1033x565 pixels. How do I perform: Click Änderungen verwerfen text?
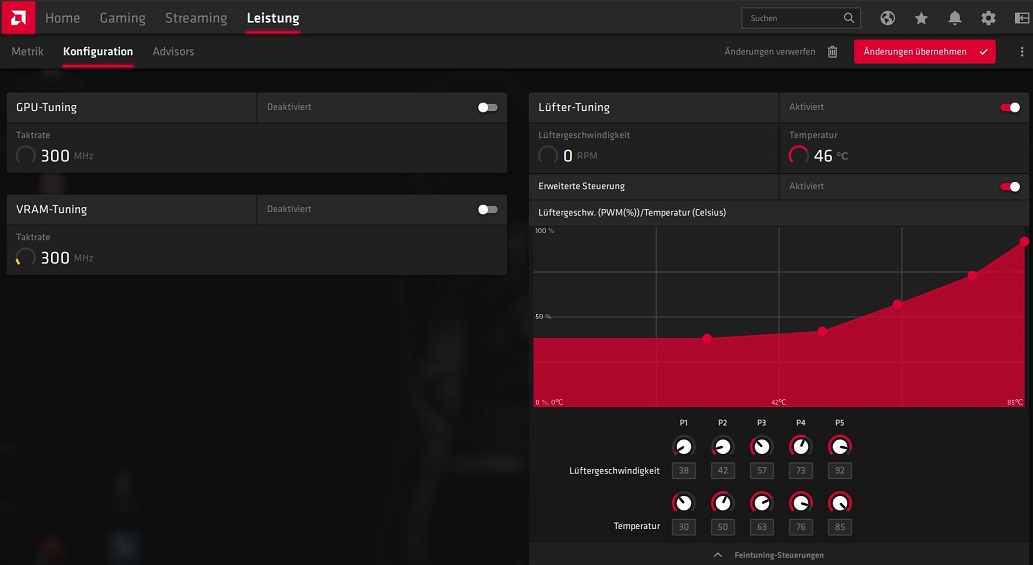pyautogui.click(x=769, y=51)
